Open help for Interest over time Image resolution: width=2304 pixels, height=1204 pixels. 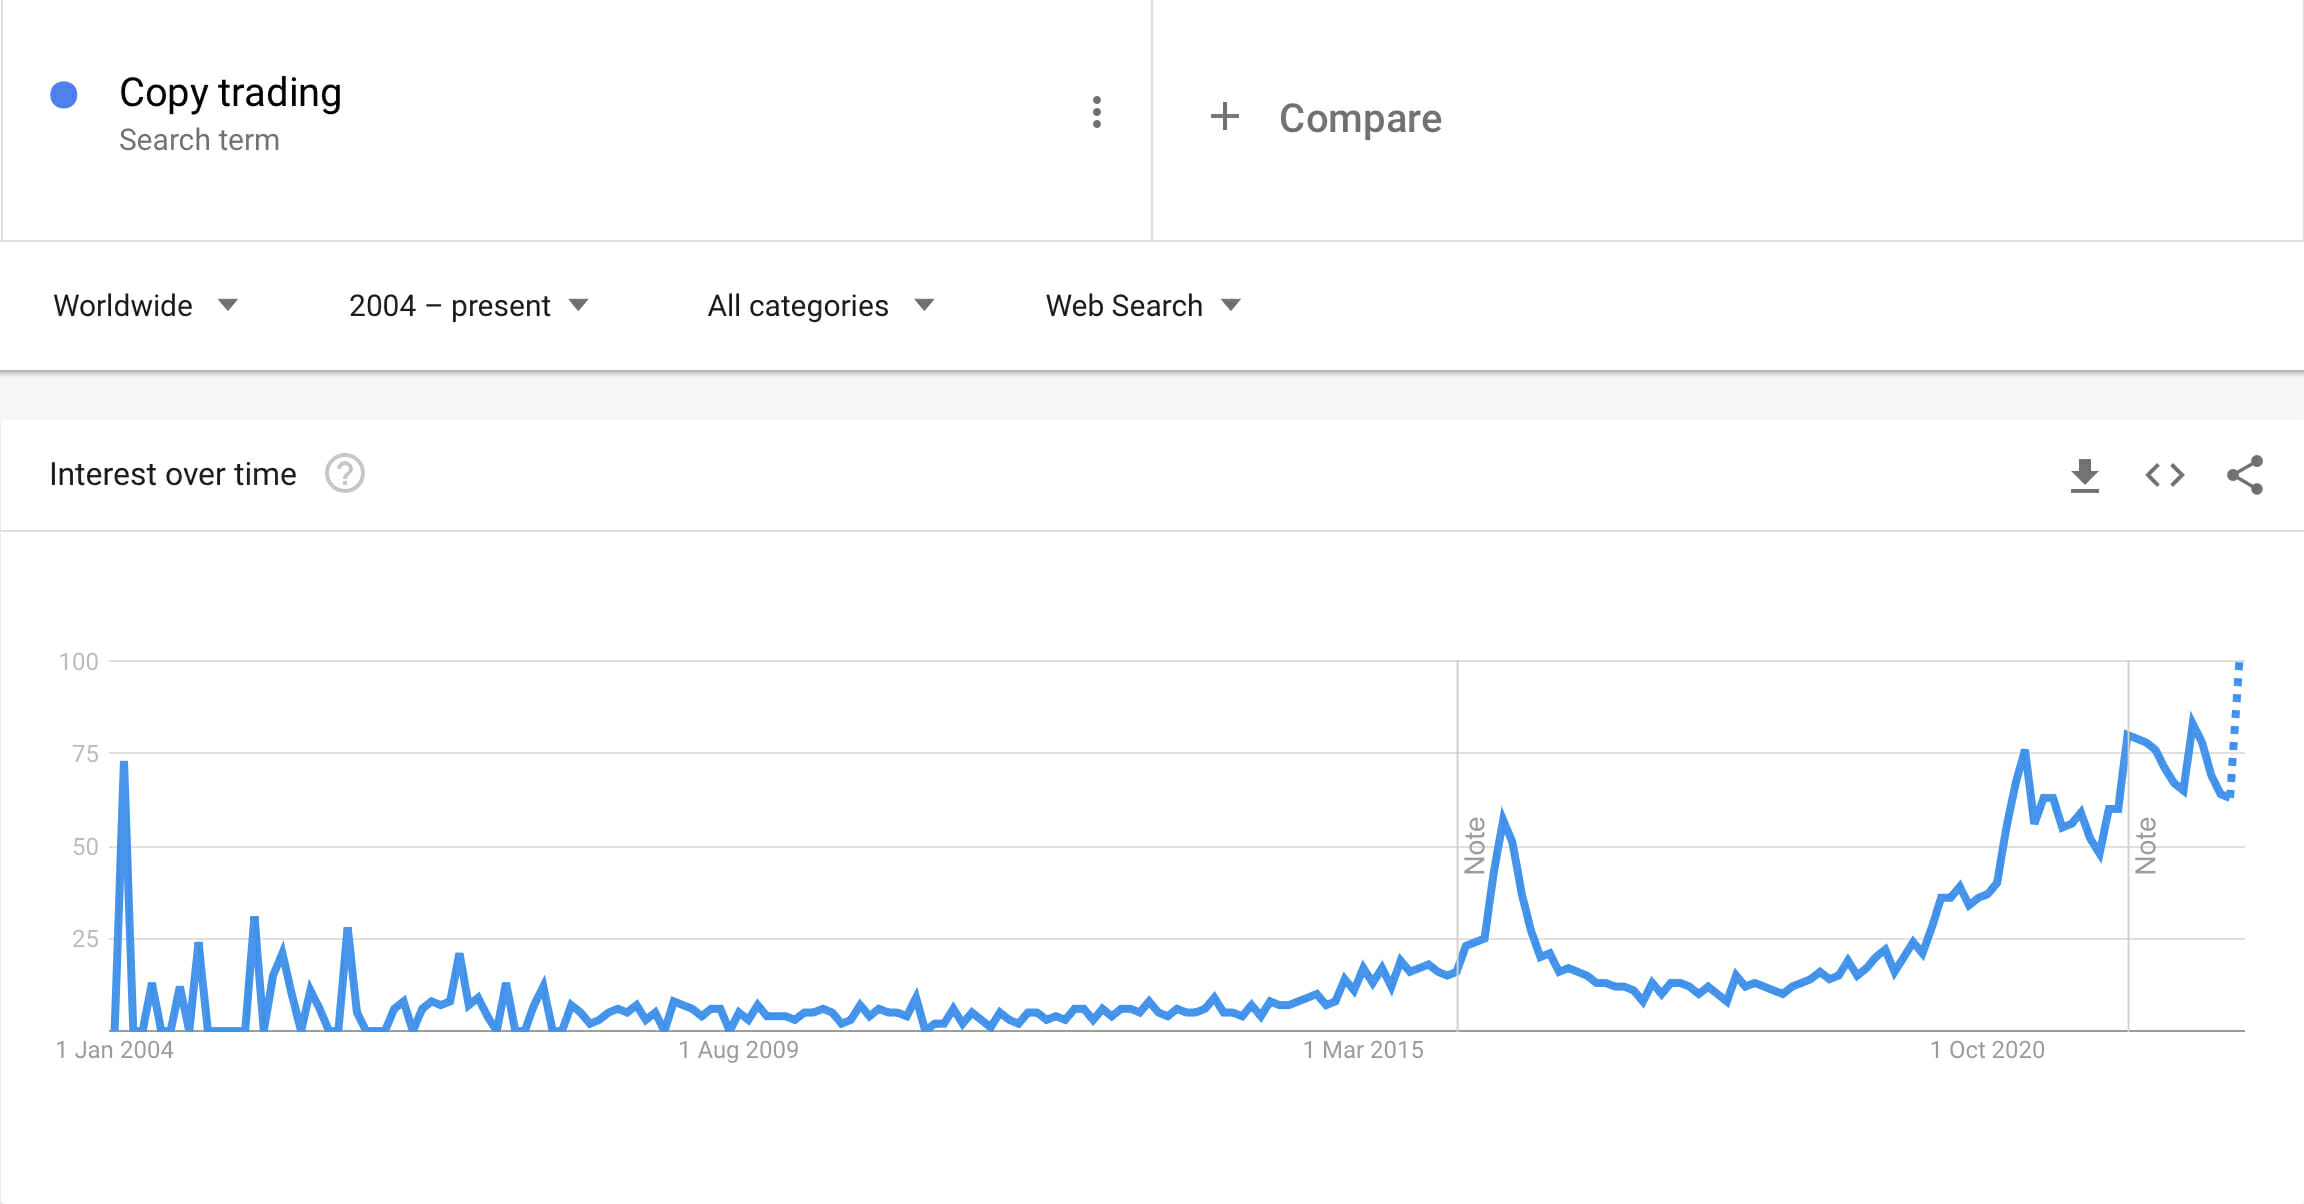click(345, 474)
